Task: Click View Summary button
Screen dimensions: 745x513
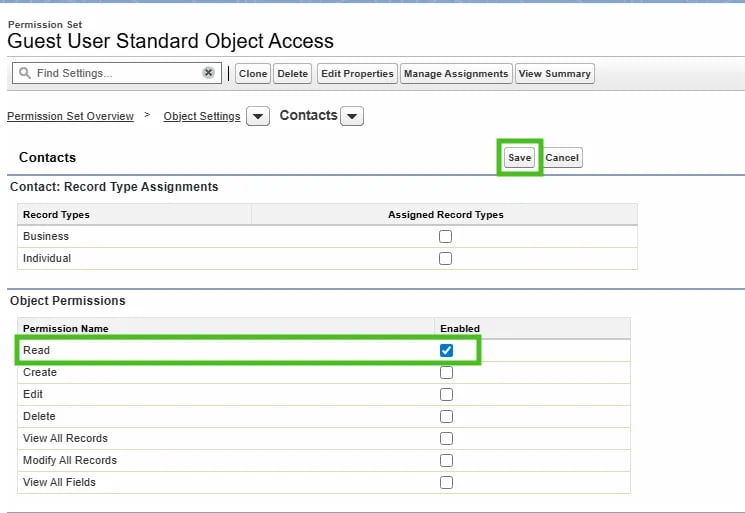Action: pyautogui.click(x=554, y=74)
